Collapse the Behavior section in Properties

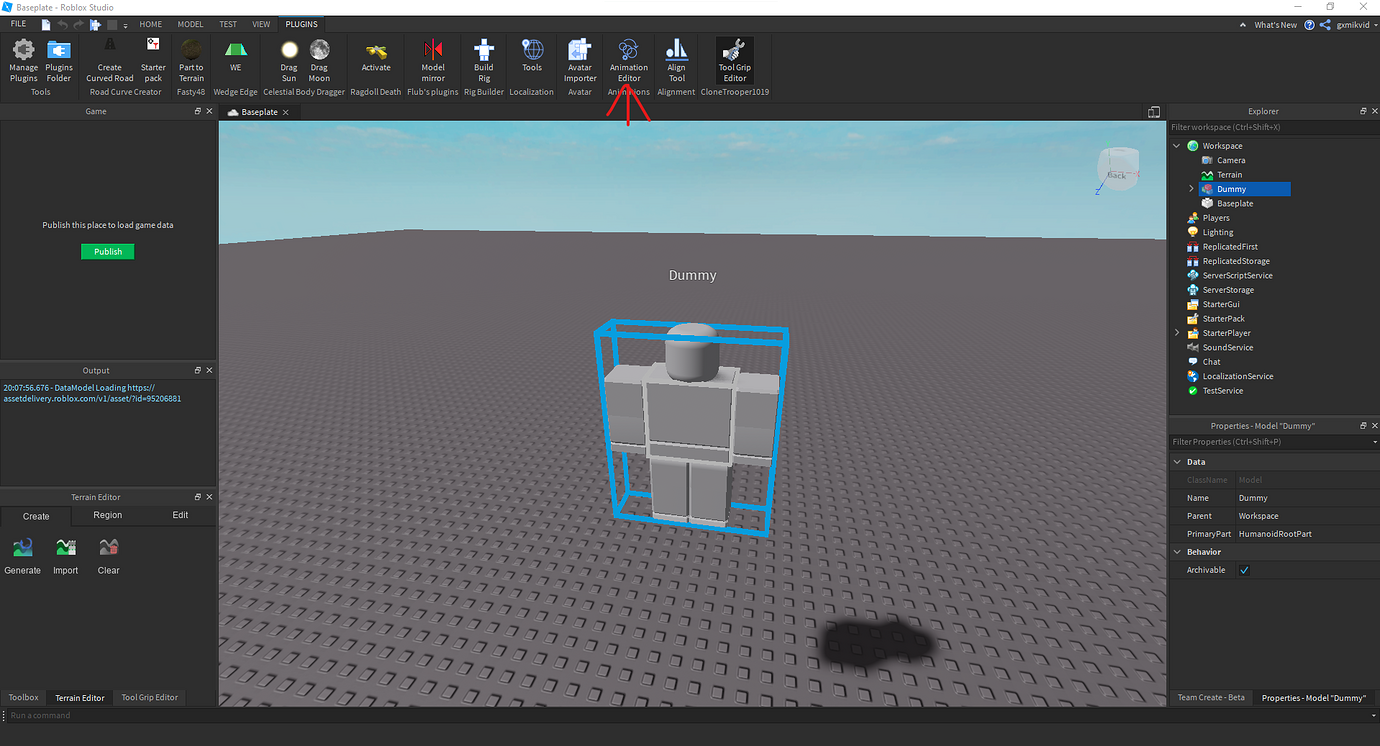coord(1177,551)
